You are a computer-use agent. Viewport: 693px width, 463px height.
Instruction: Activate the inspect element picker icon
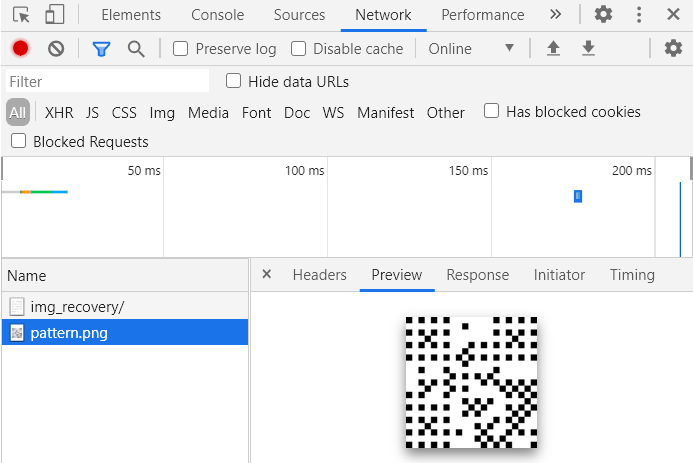click(x=21, y=15)
